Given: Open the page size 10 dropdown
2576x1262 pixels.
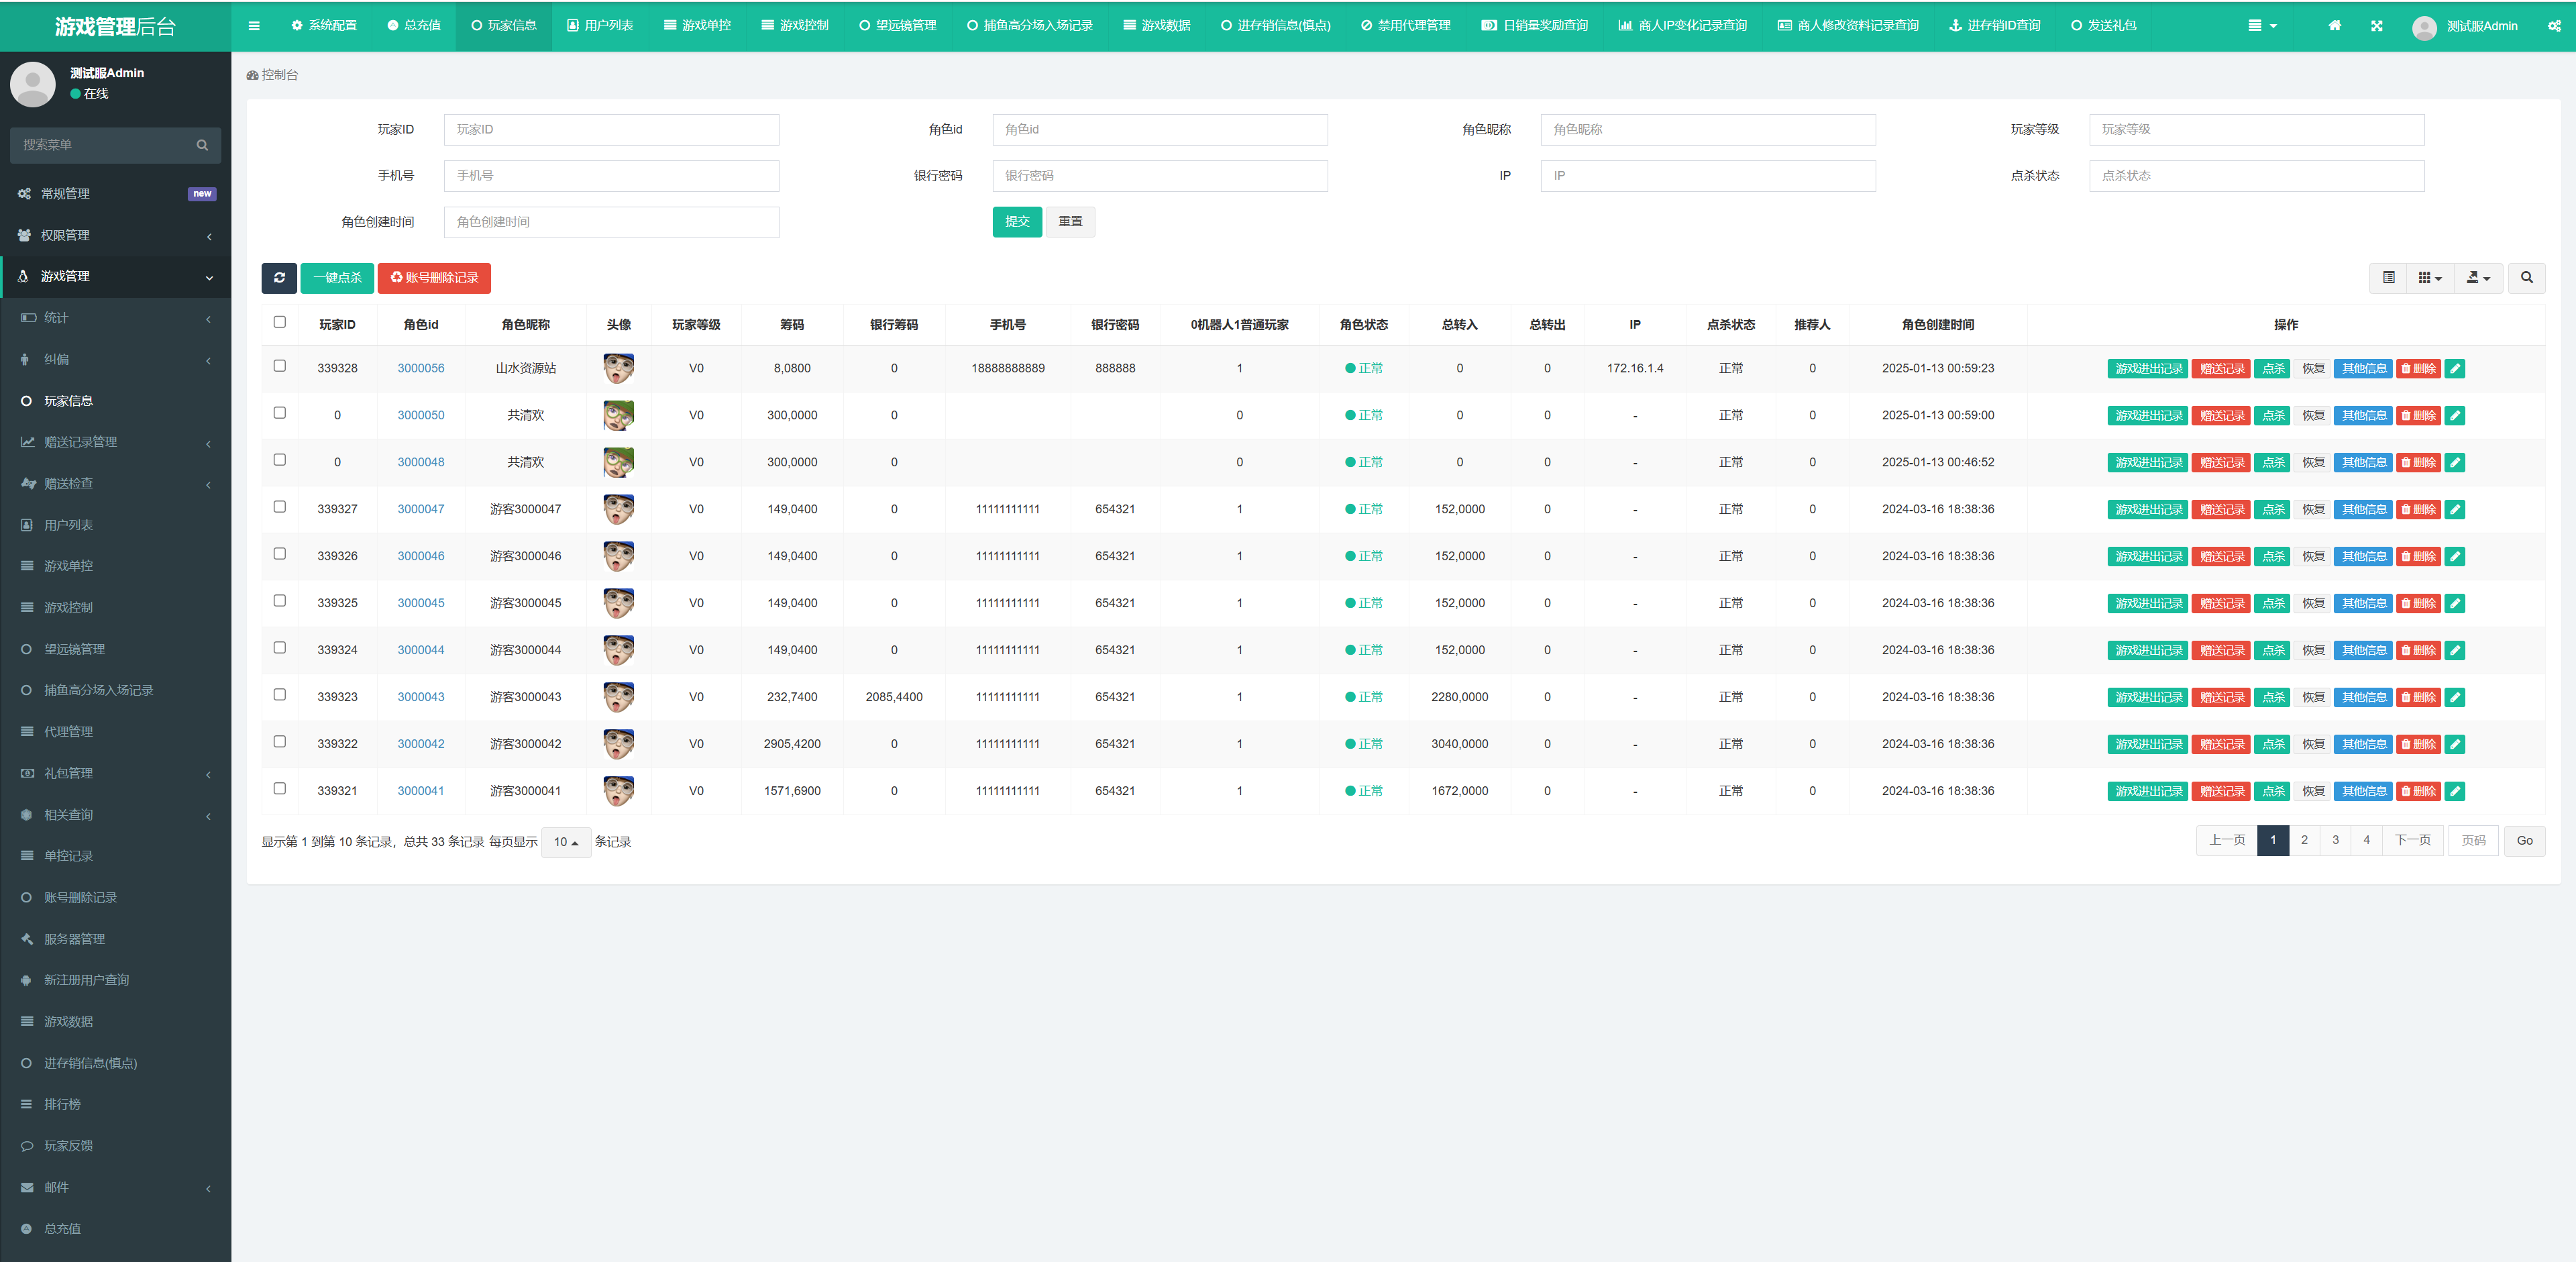Looking at the screenshot, I should 566,842.
